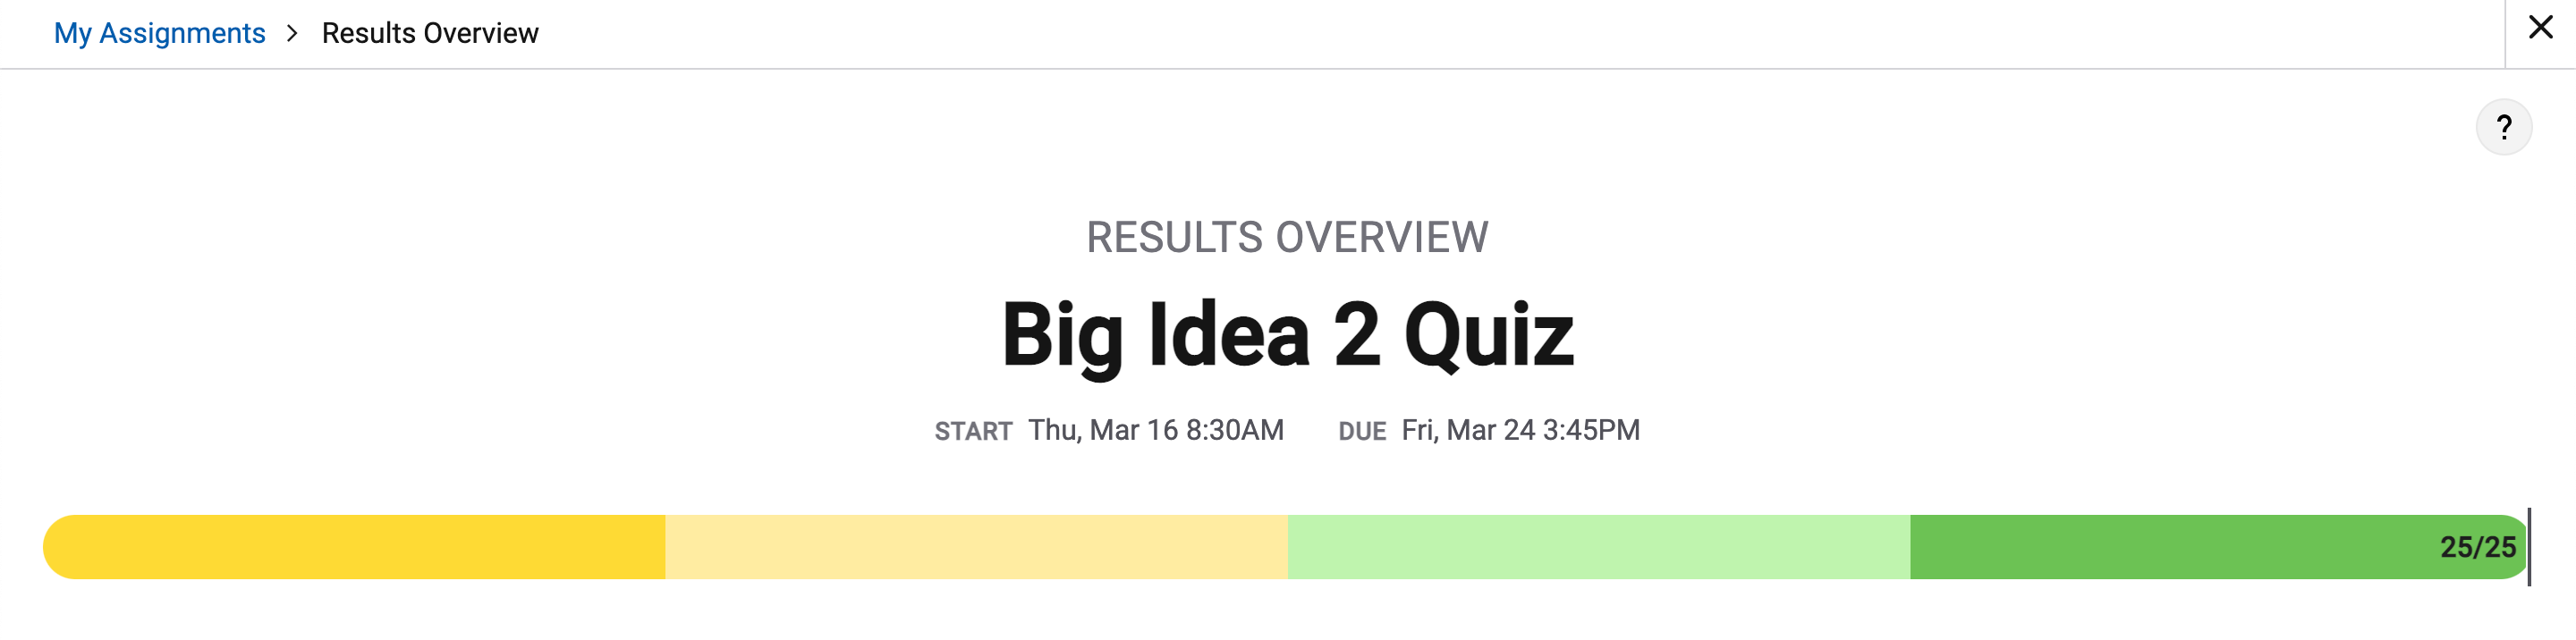Click the light green score bar segment
The height and width of the screenshot is (640, 2576).
pyautogui.click(x=1599, y=547)
